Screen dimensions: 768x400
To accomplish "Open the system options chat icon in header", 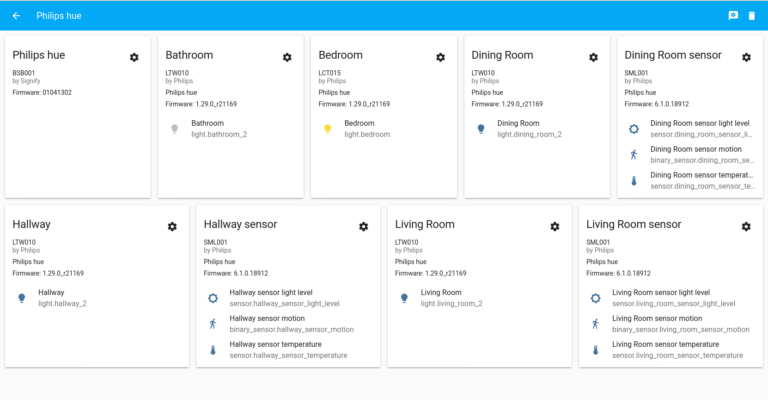I will tap(733, 16).
